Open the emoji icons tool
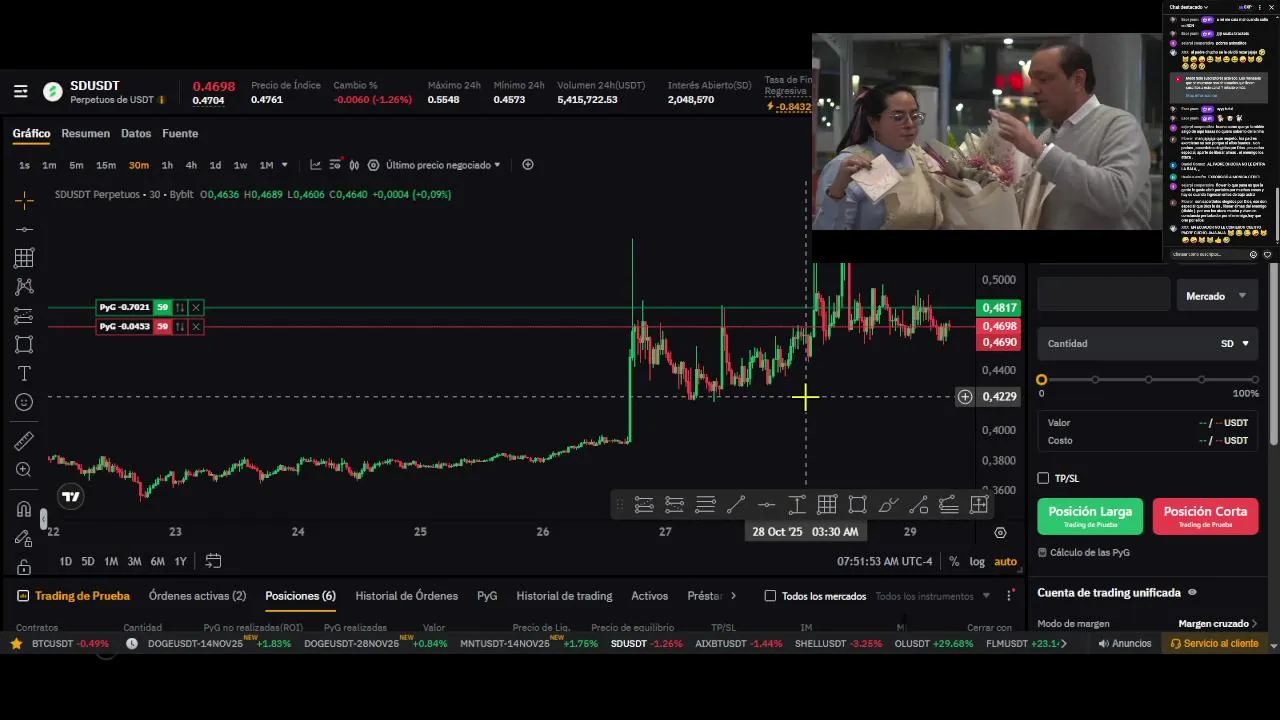Screen dimensions: 1280x720 (x=24, y=402)
